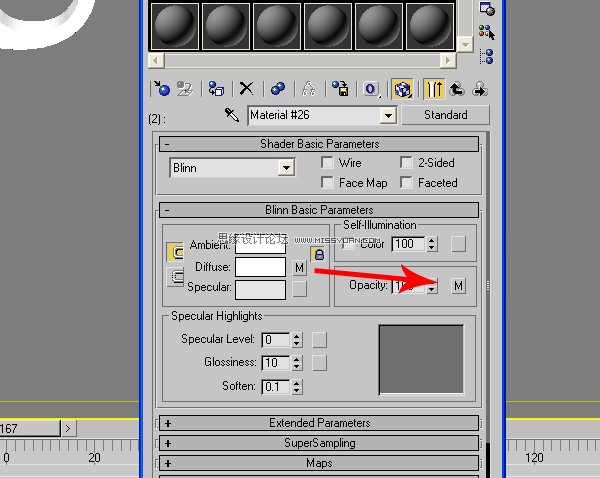
Task: Click Self-Illumination spinner arrows
Action: tap(432, 244)
